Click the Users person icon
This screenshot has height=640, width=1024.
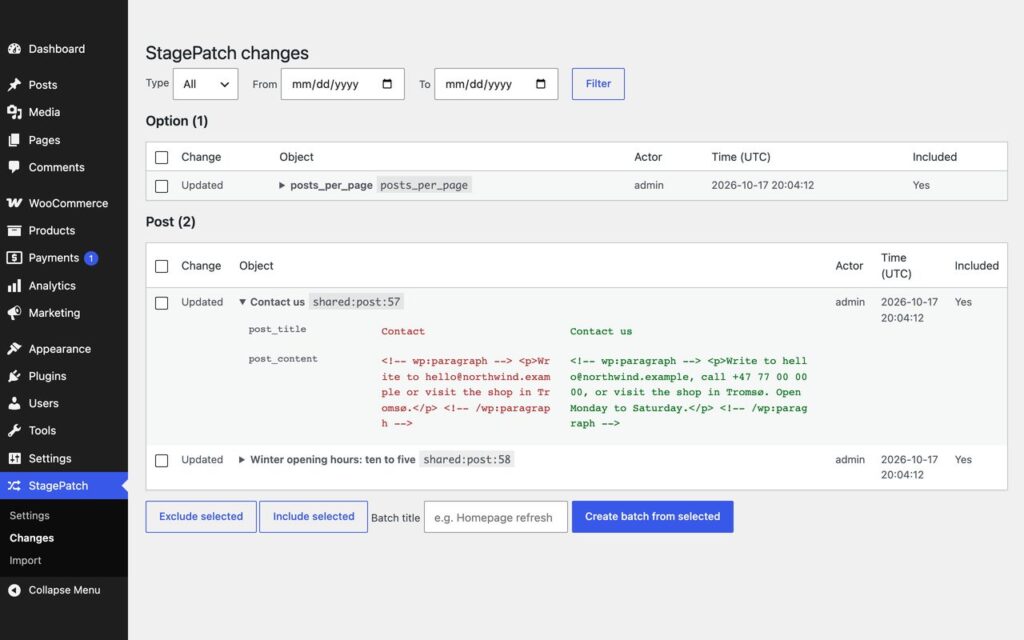[x=14, y=404]
